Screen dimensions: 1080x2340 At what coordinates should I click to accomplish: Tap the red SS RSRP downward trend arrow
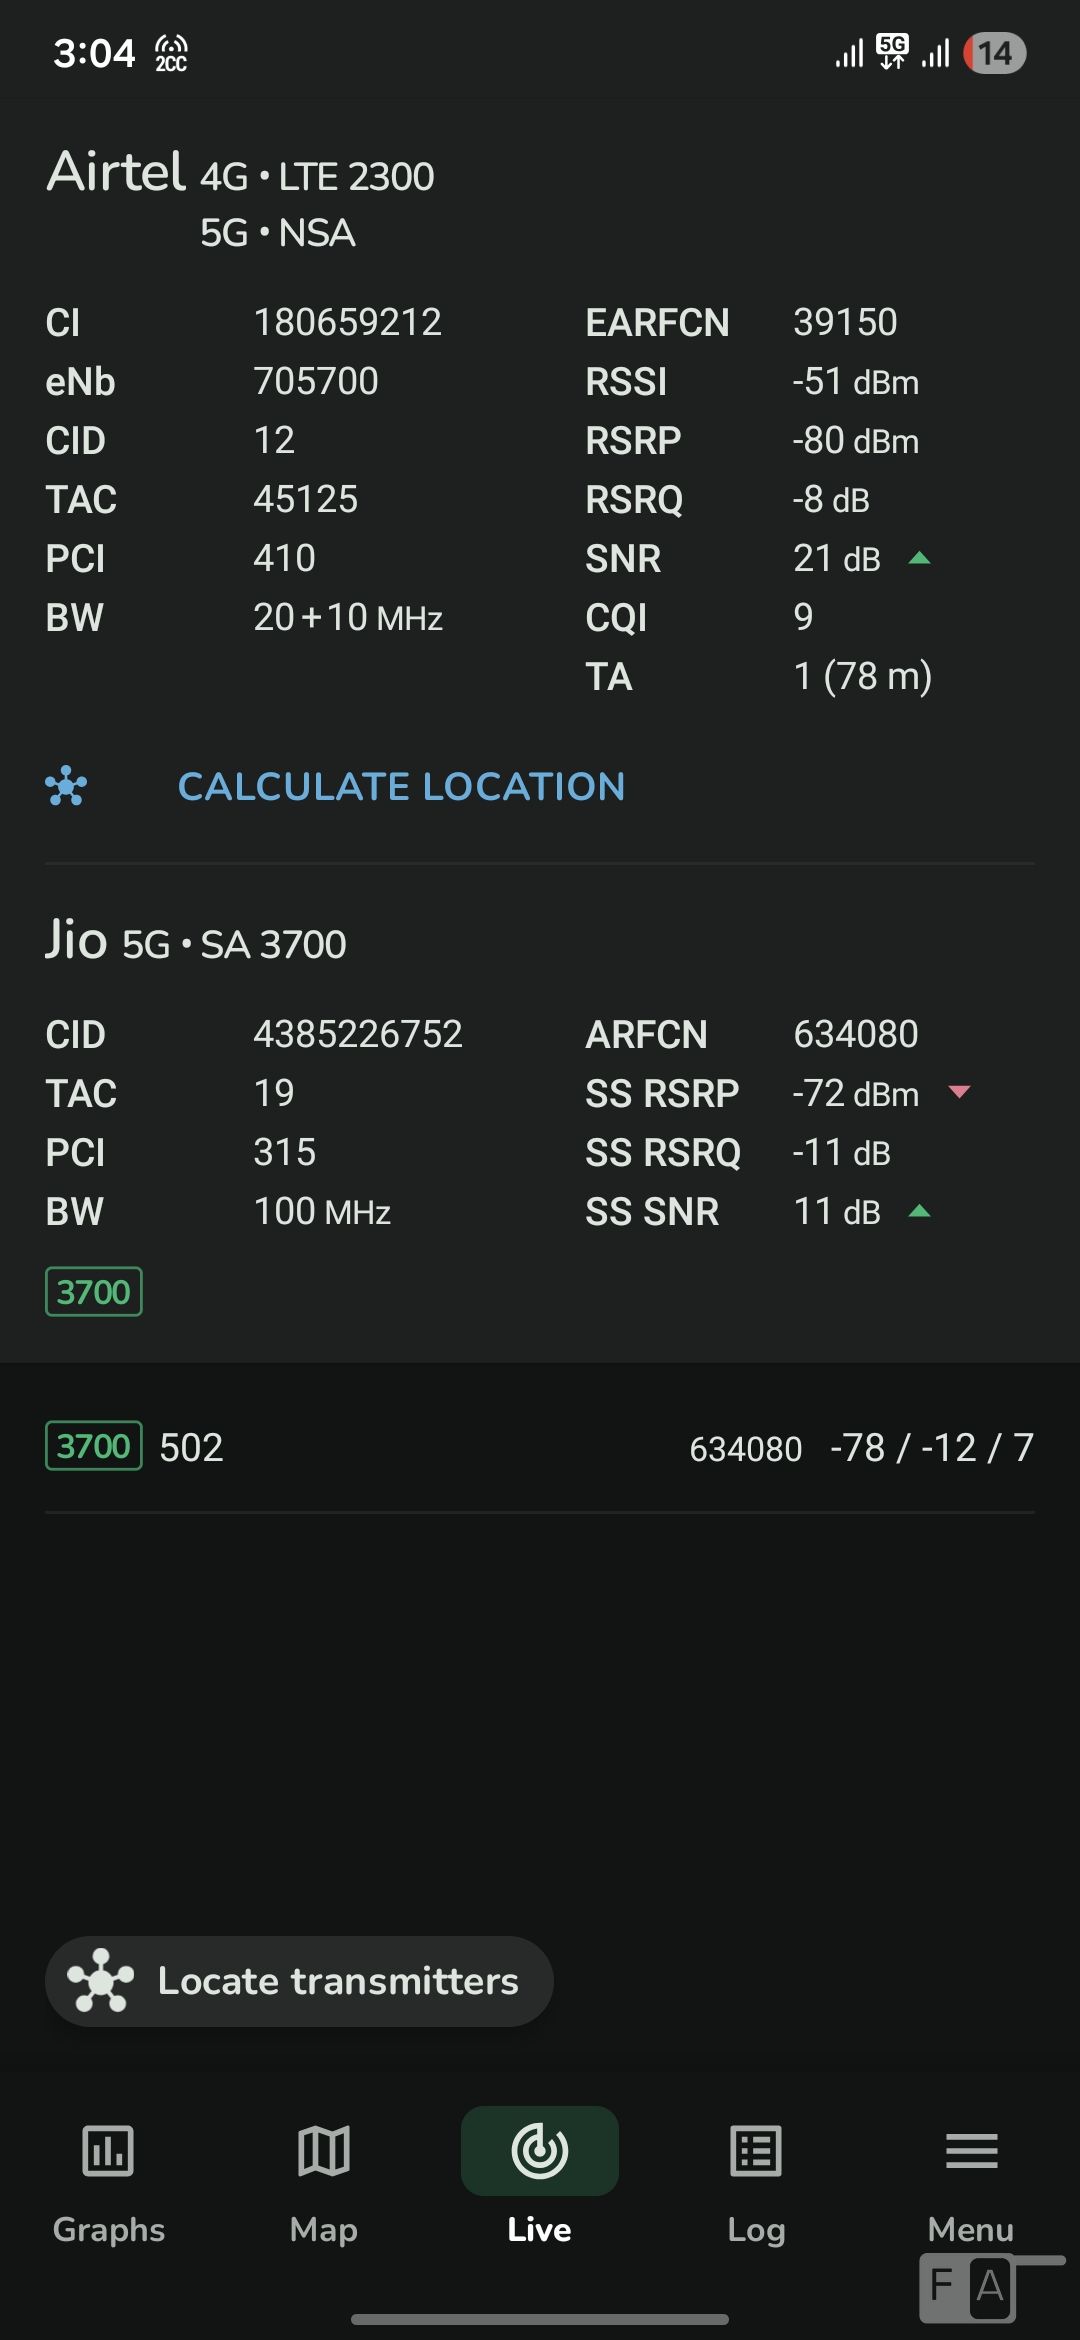click(x=959, y=1092)
